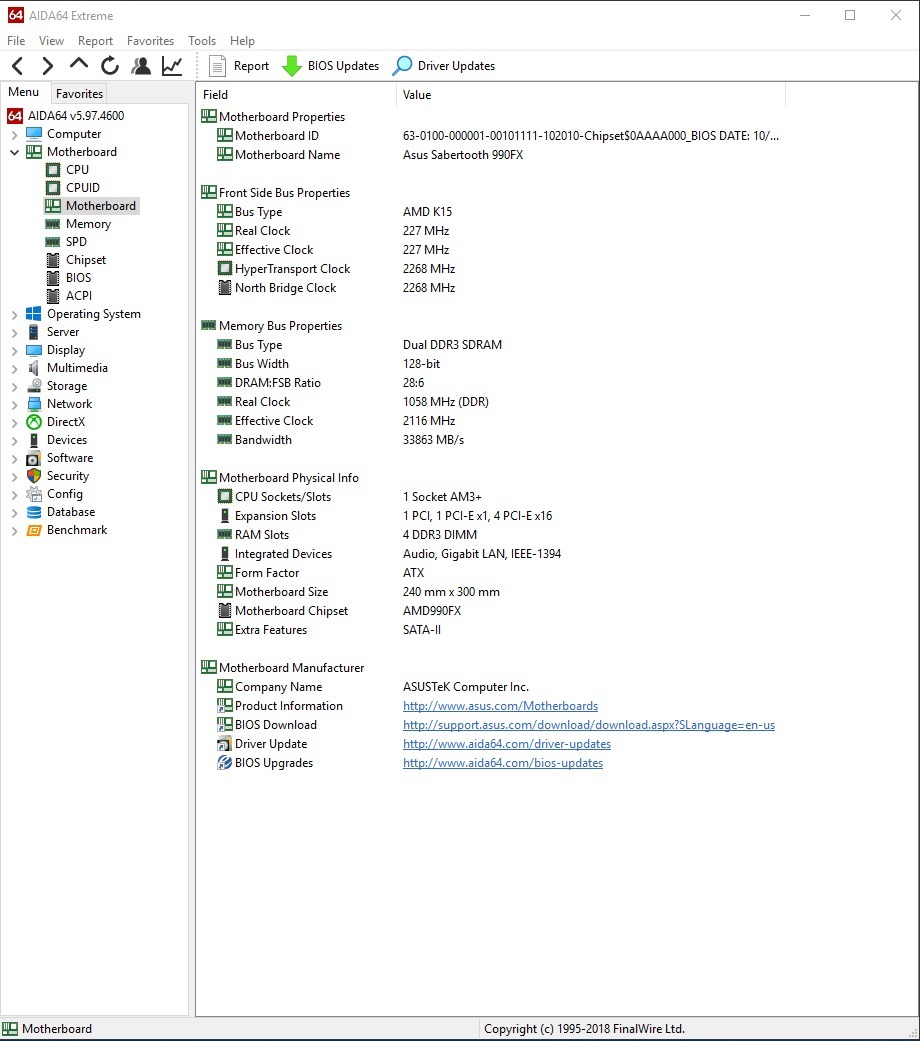Viewport: 920px width, 1041px height.
Task: Open the user-silhouette toolbar icon
Action: coord(141,66)
